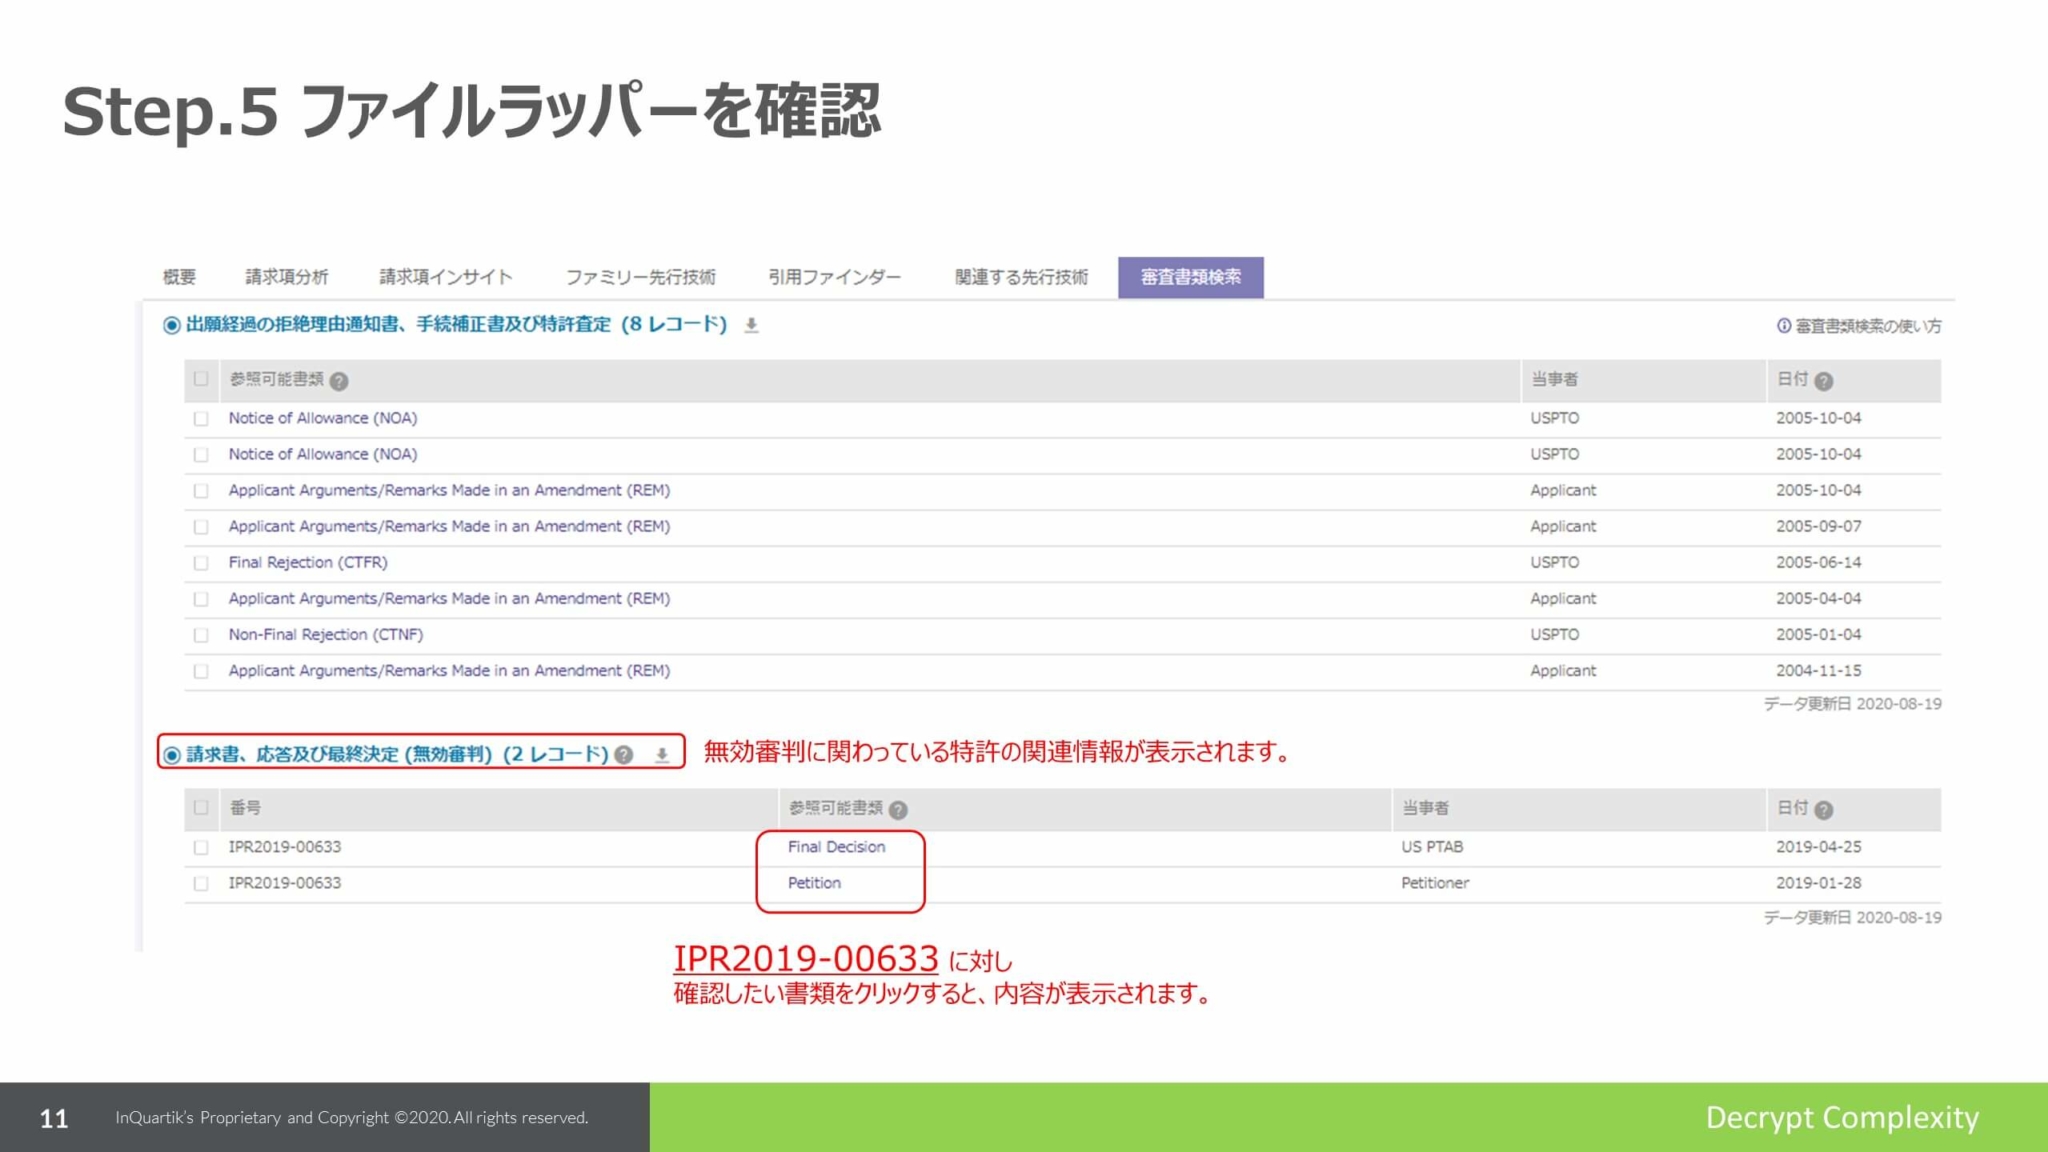Viewport: 2048px width, 1152px height.
Task: Check the Final Rejection (CTFR) row
Action: 201,563
